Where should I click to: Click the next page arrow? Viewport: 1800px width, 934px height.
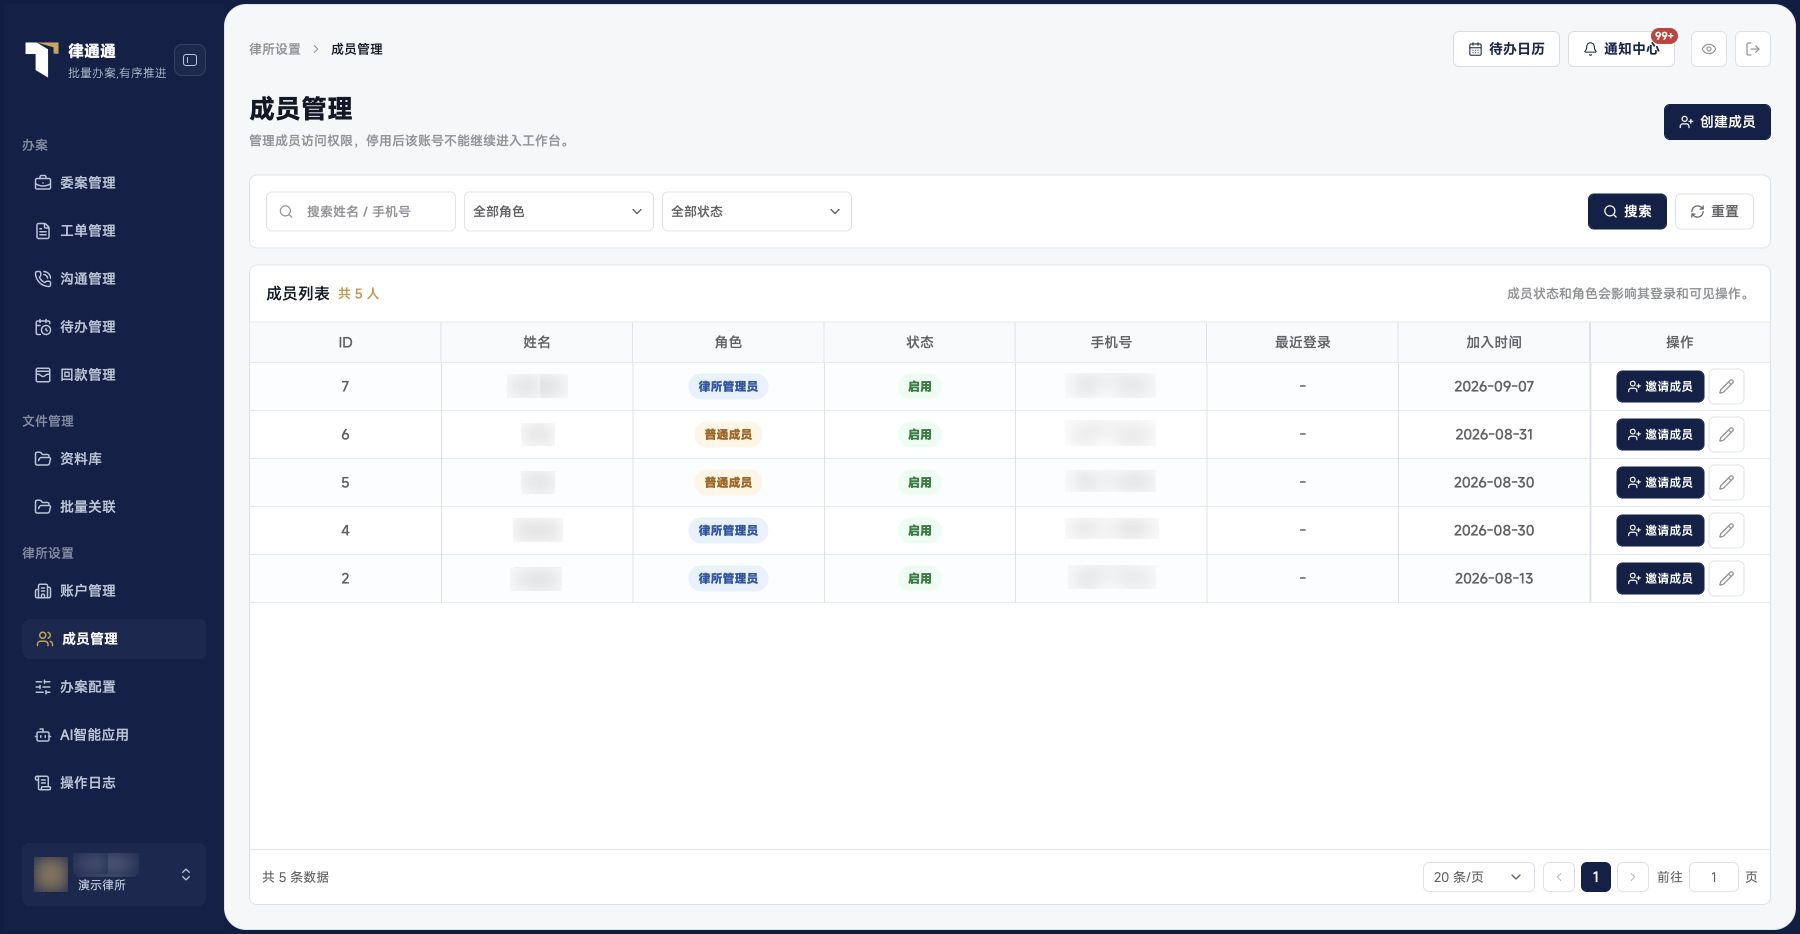pos(1632,877)
